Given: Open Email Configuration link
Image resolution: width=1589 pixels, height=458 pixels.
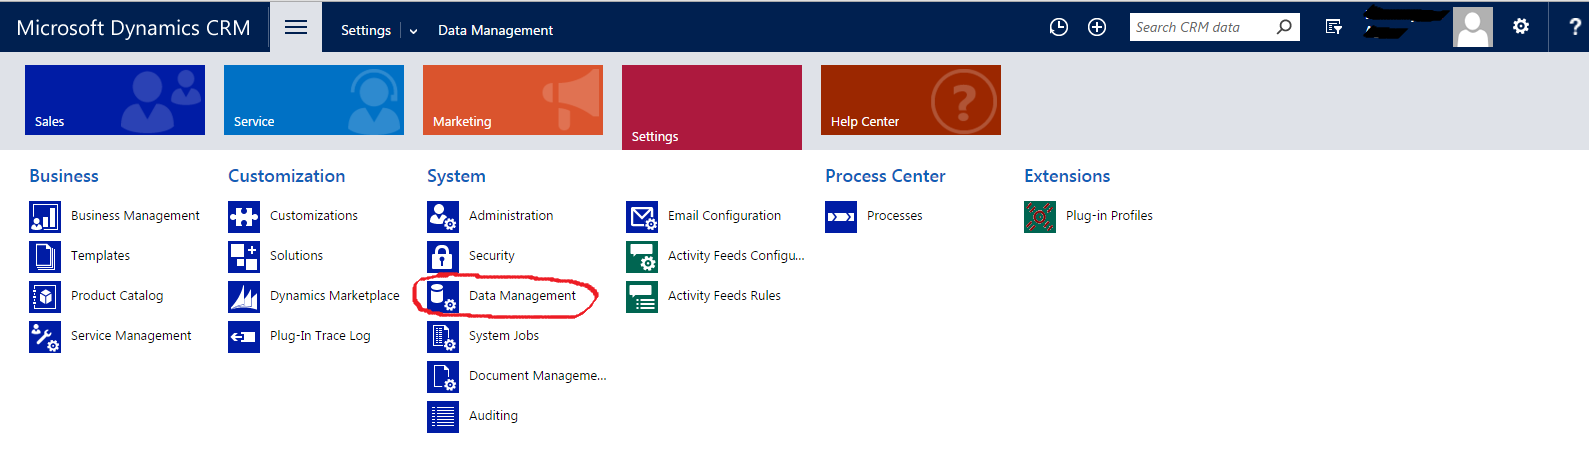Looking at the screenshot, I should (724, 216).
